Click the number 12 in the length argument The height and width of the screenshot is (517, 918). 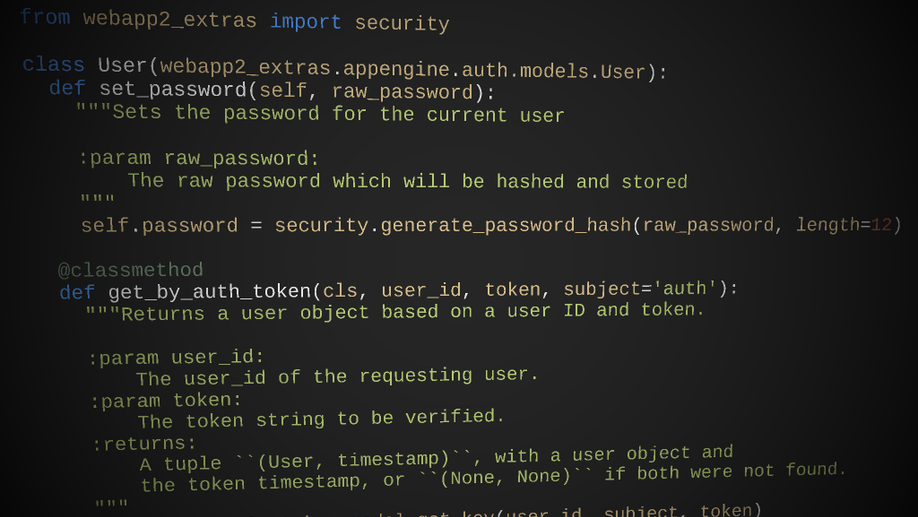(880, 225)
